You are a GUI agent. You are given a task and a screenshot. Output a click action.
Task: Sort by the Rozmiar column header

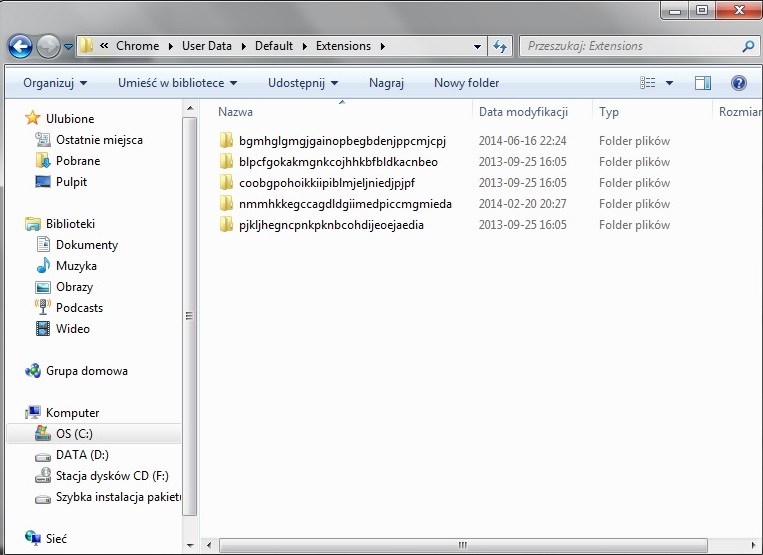pyautogui.click(x=738, y=112)
